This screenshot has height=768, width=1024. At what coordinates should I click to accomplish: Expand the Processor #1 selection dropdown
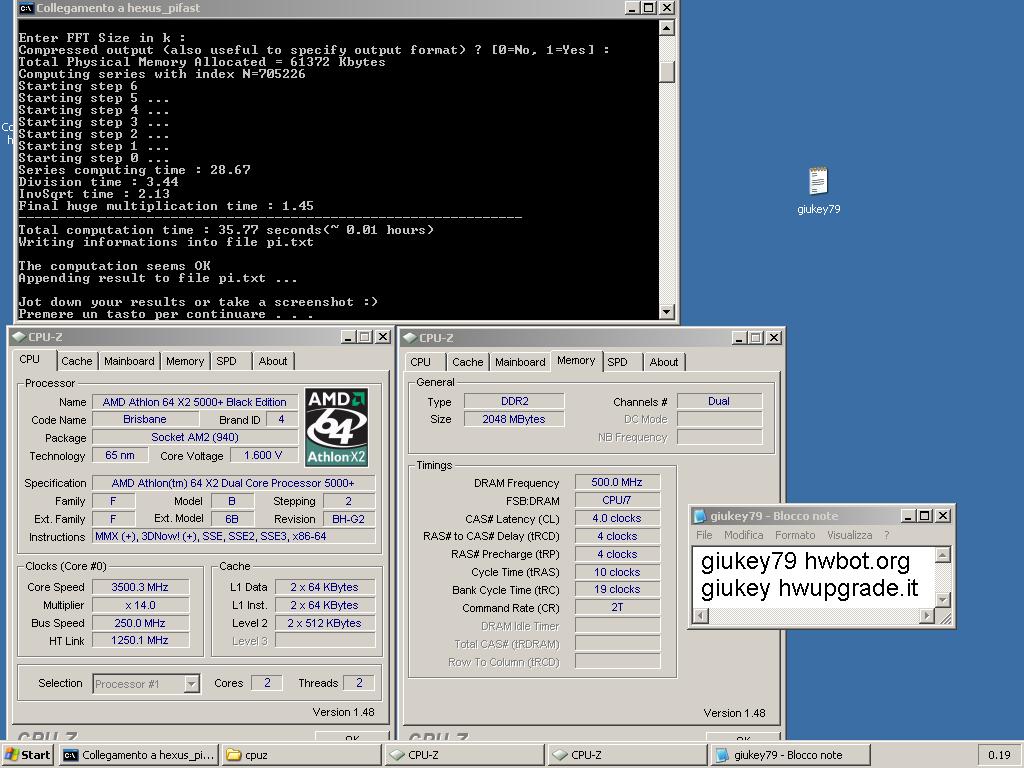click(191, 684)
